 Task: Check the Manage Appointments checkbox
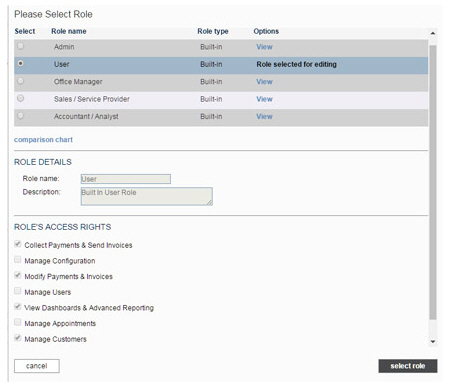[18, 322]
